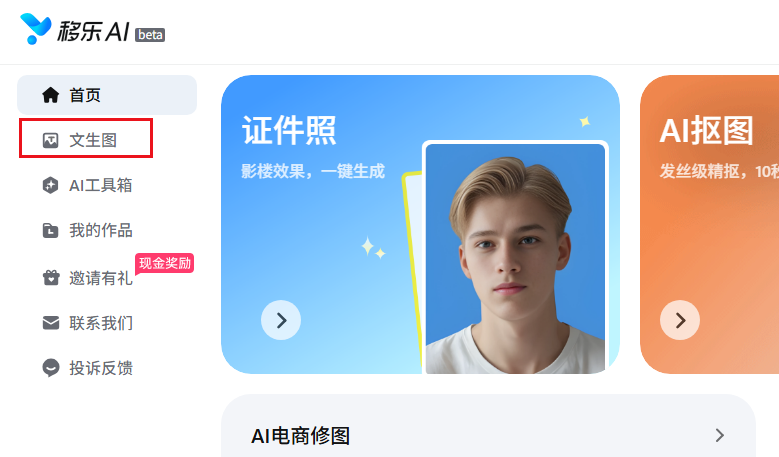Click the 邀请有礼 gift icon
779x457 pixels.
(x=51, y=277)
